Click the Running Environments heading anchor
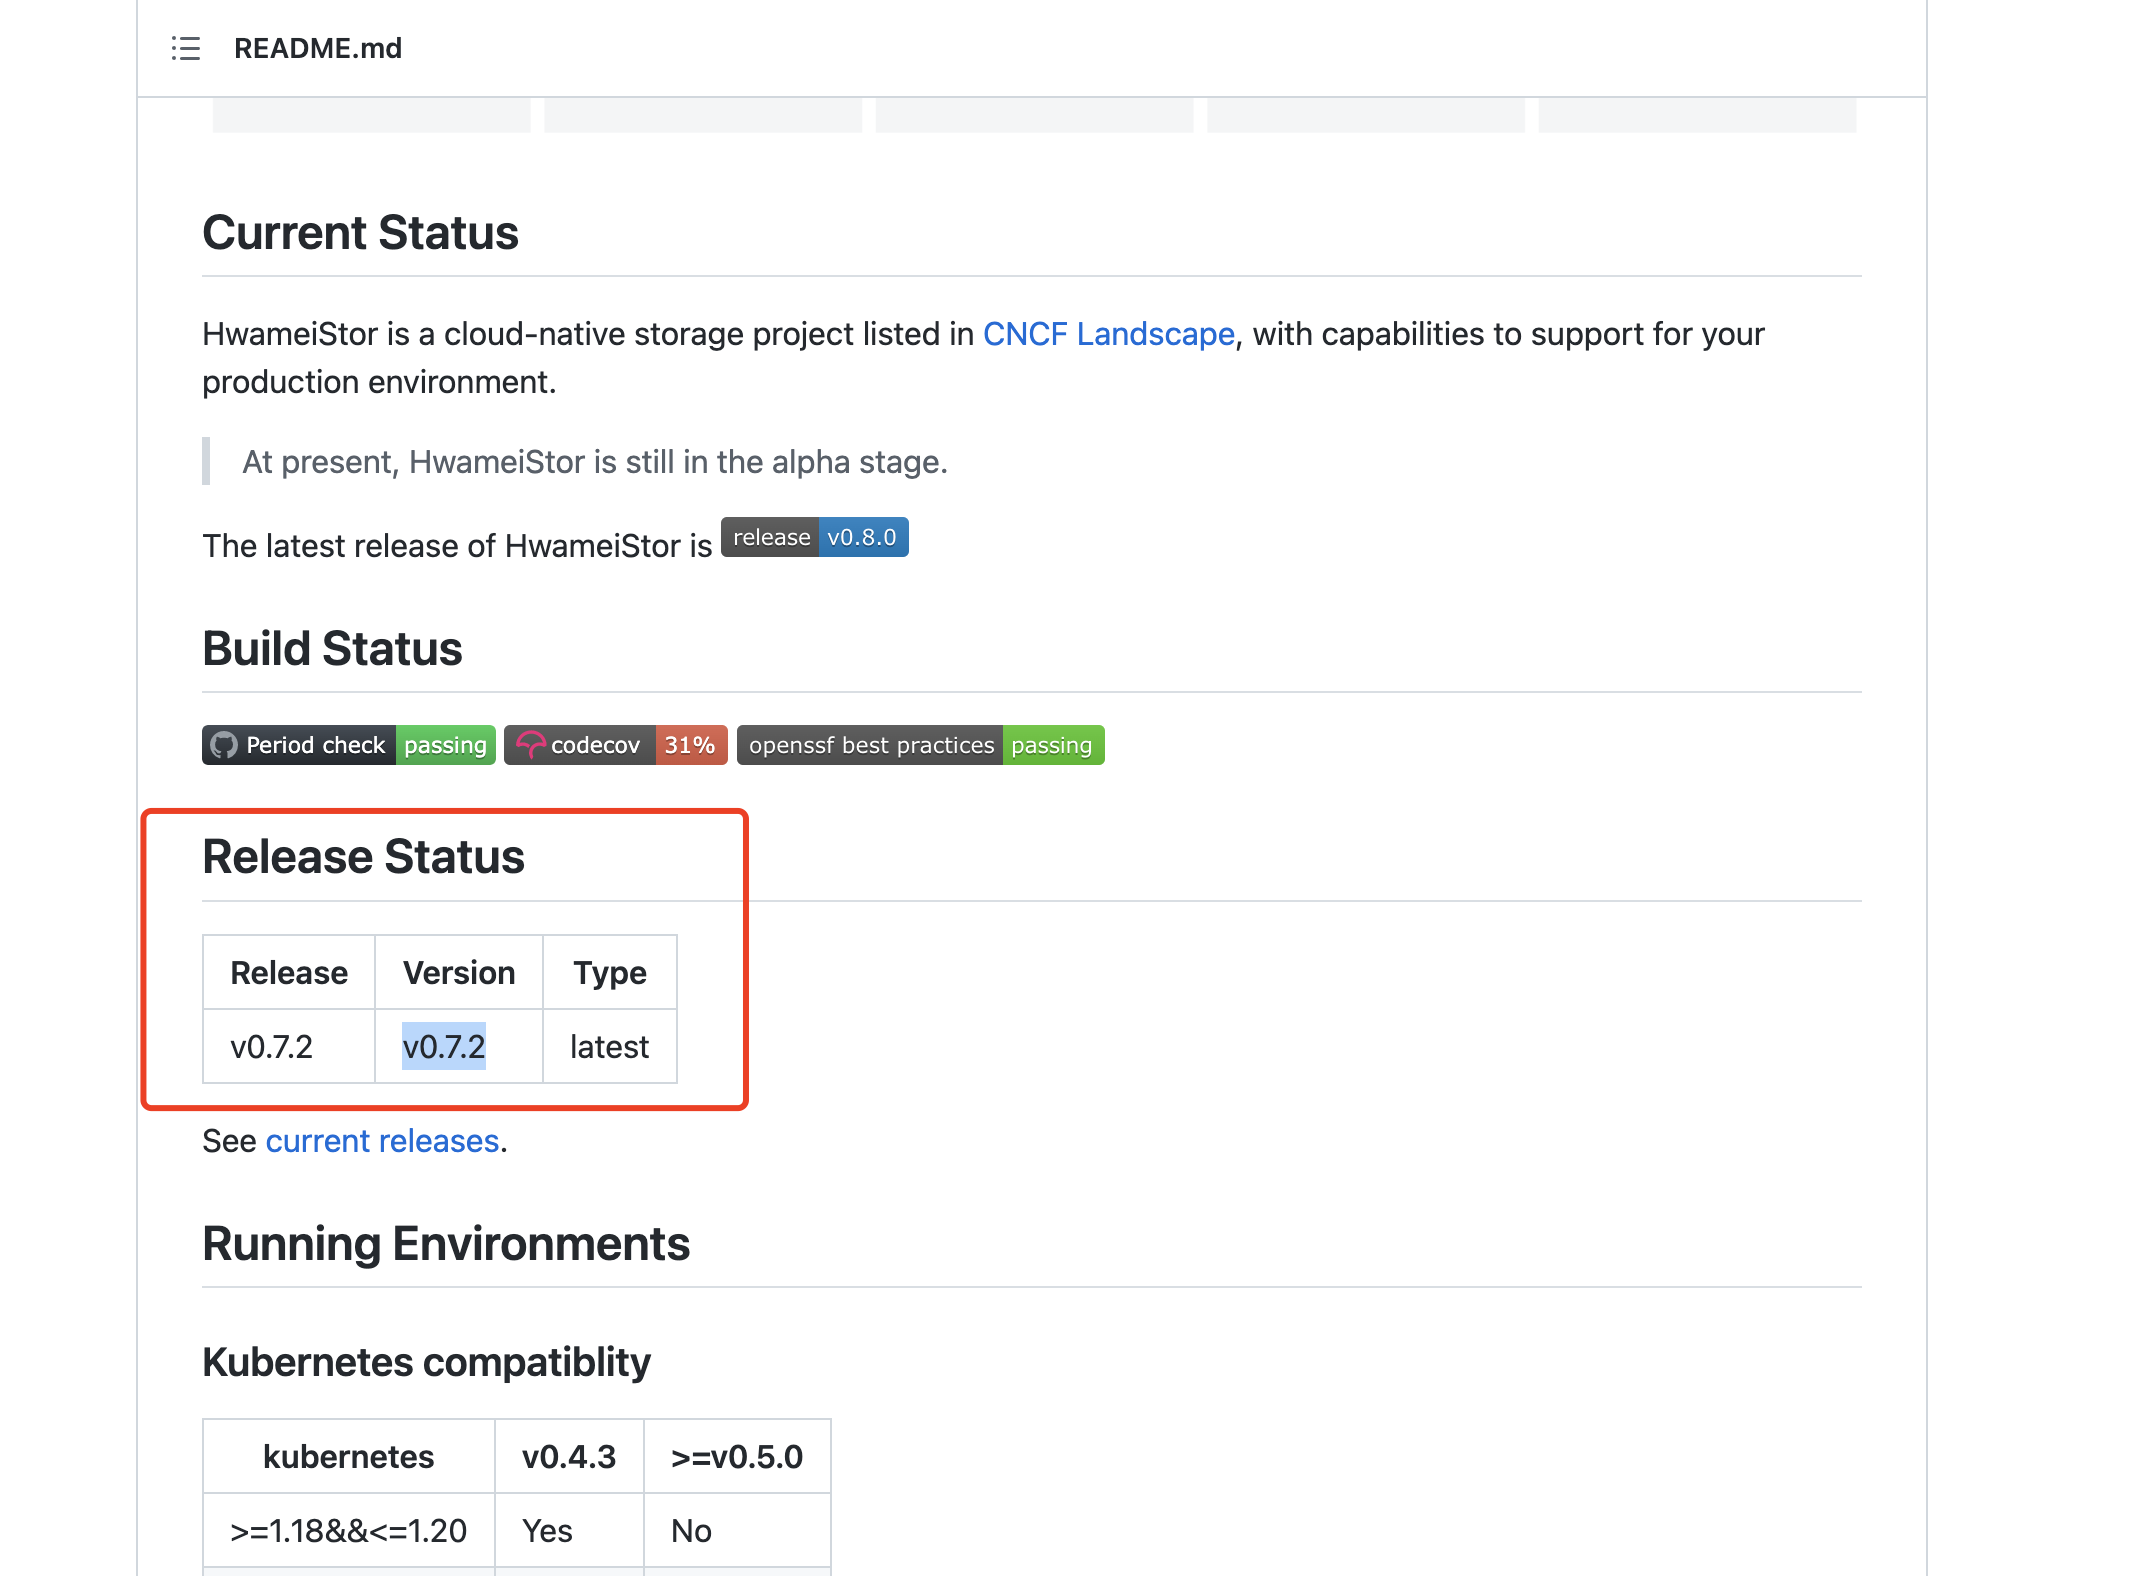The height and width of the screenshot is (1576, 2146). click(x=445, y=1243)
